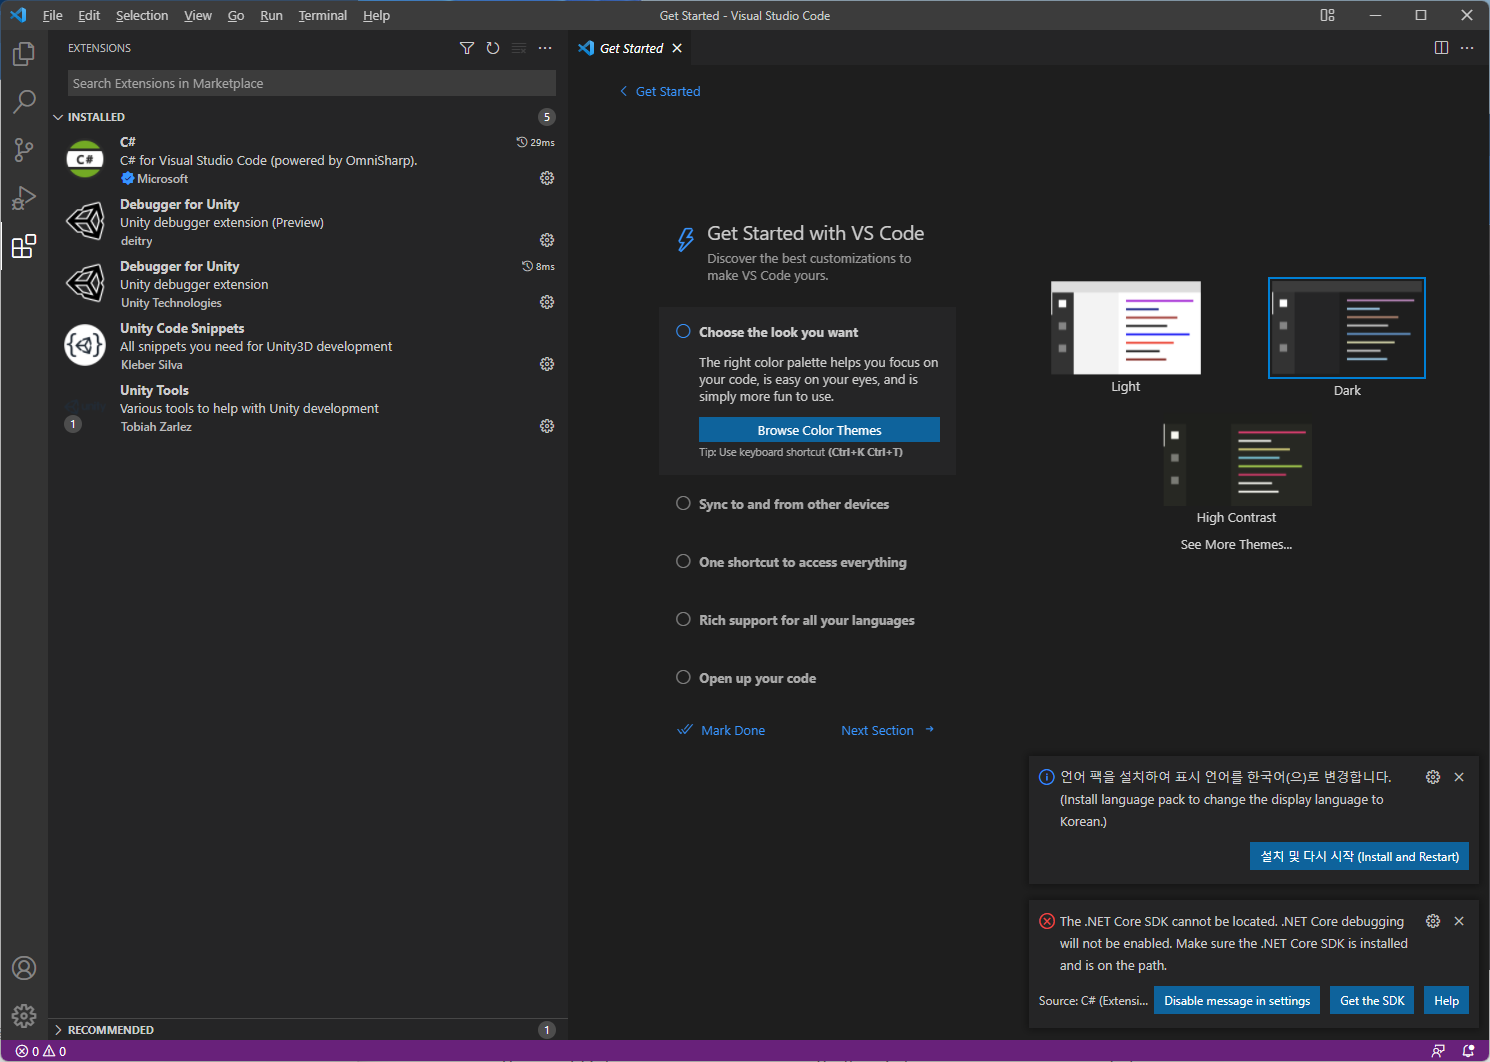Open the Accounts menu icon
The width and height of the screenshot is (1490, 1062).
tap(24, 968)
